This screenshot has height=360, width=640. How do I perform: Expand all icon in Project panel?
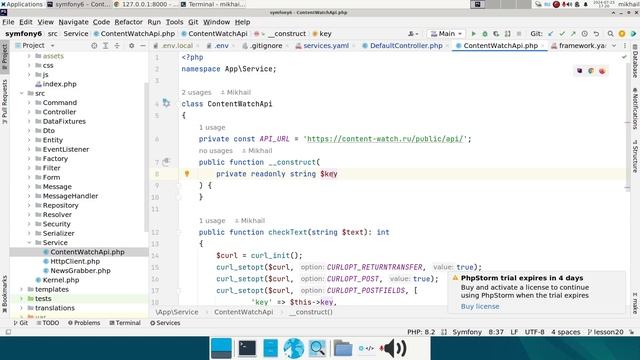click(105, 46)
